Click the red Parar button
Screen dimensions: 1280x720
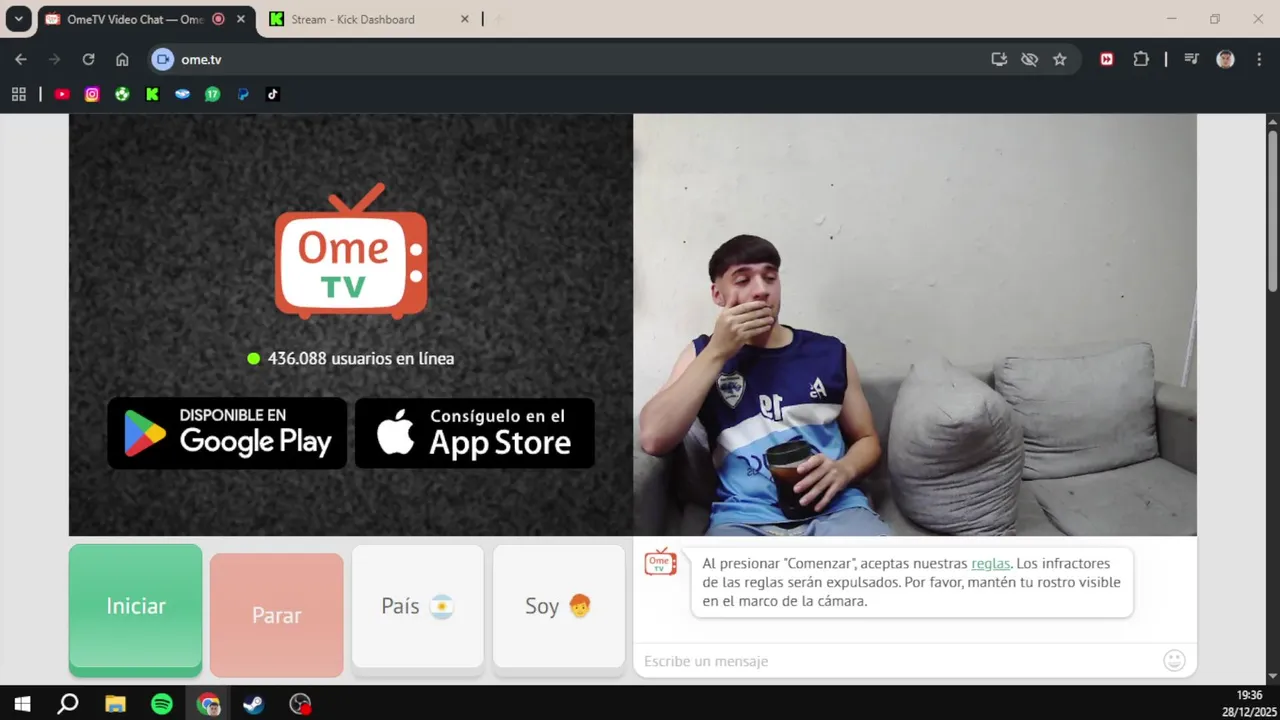point(276,615)
